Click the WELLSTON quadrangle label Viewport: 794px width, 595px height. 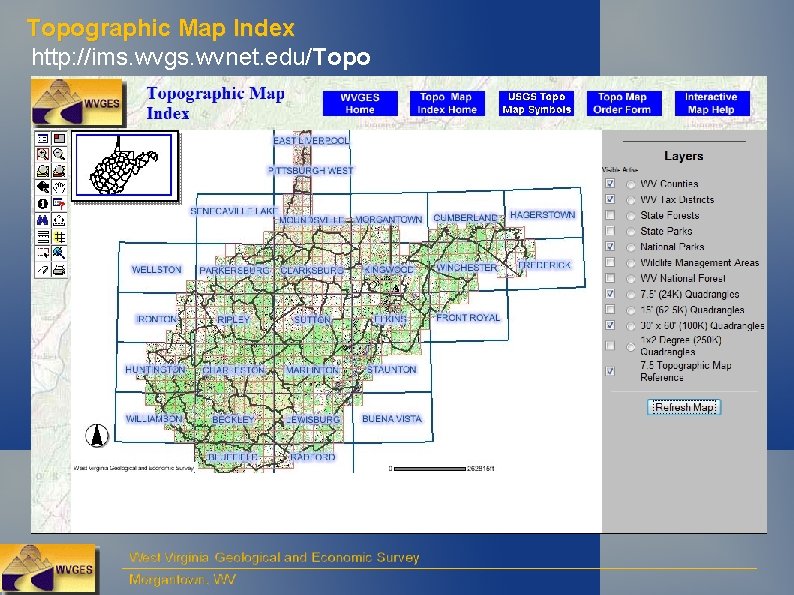click(x=156, y=269)
